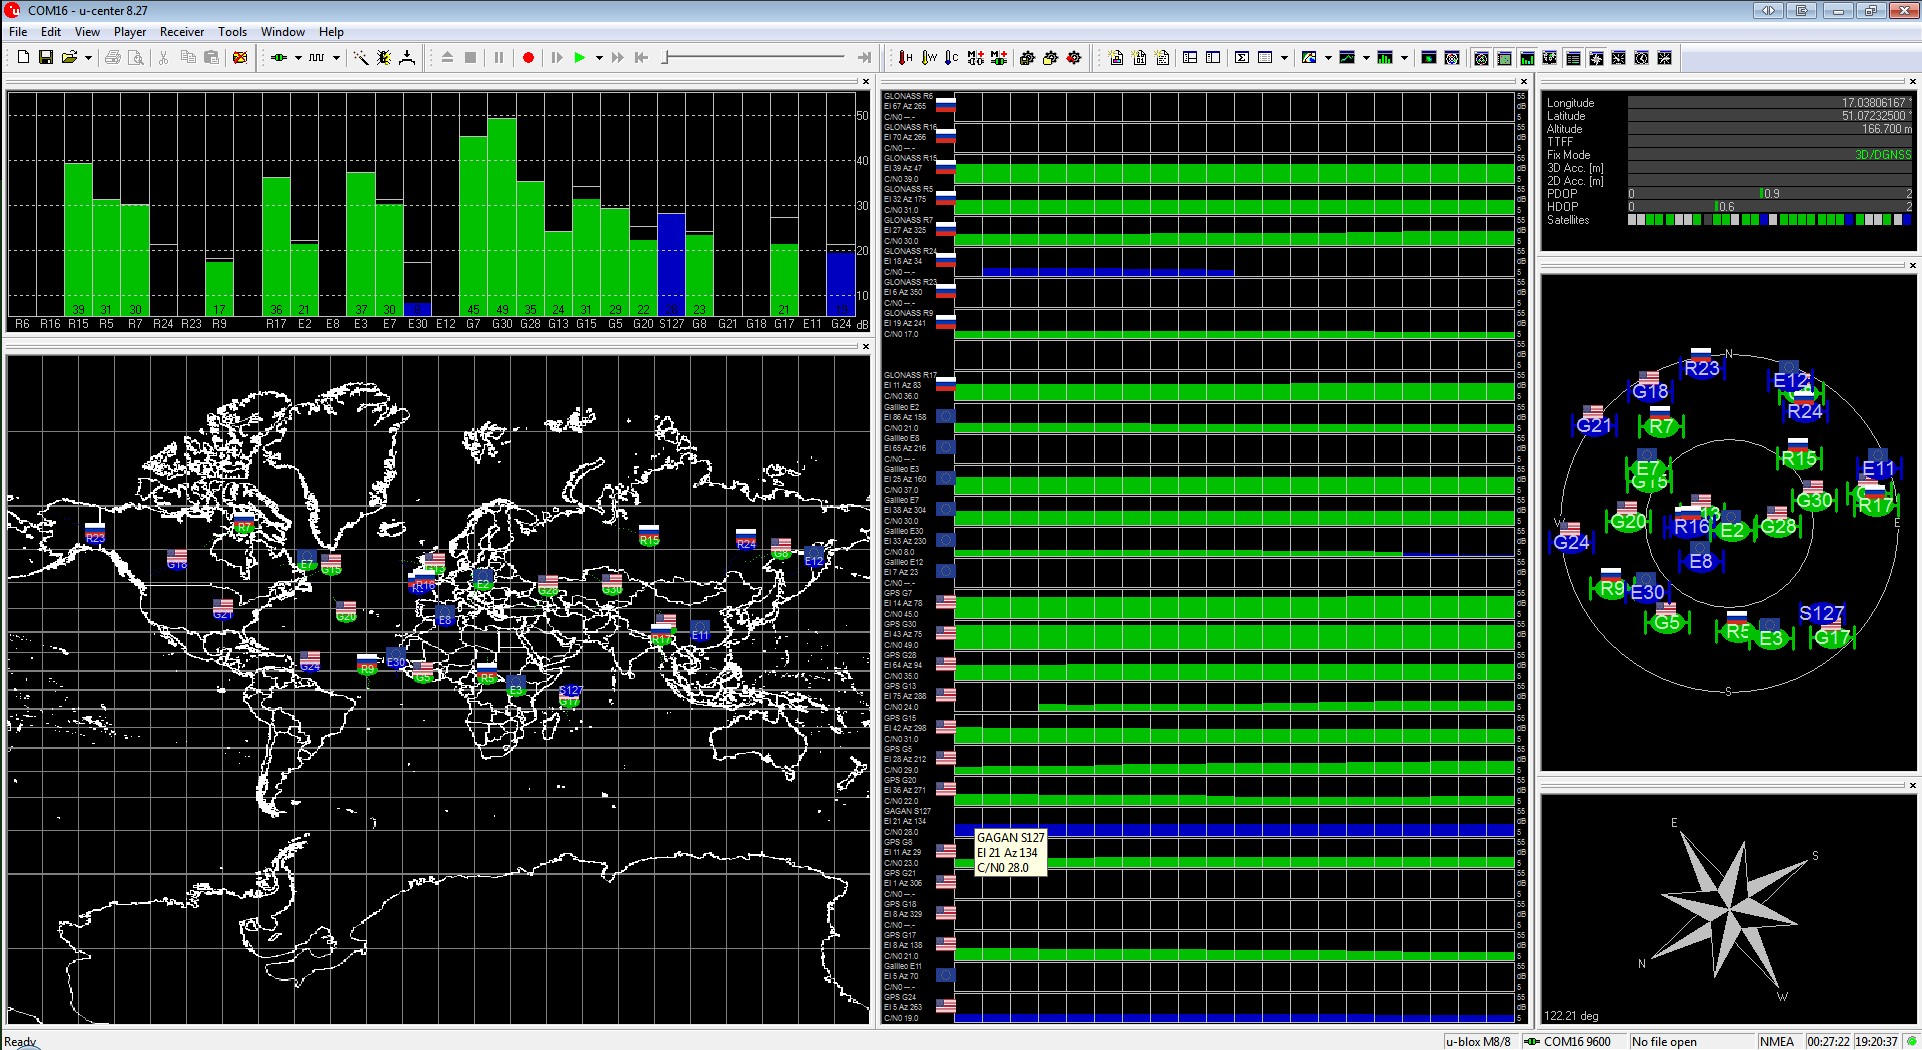1922x1050 pixels.
Task: Select satellite S127 in the sky view
Action: click(x=1820, y=614)
